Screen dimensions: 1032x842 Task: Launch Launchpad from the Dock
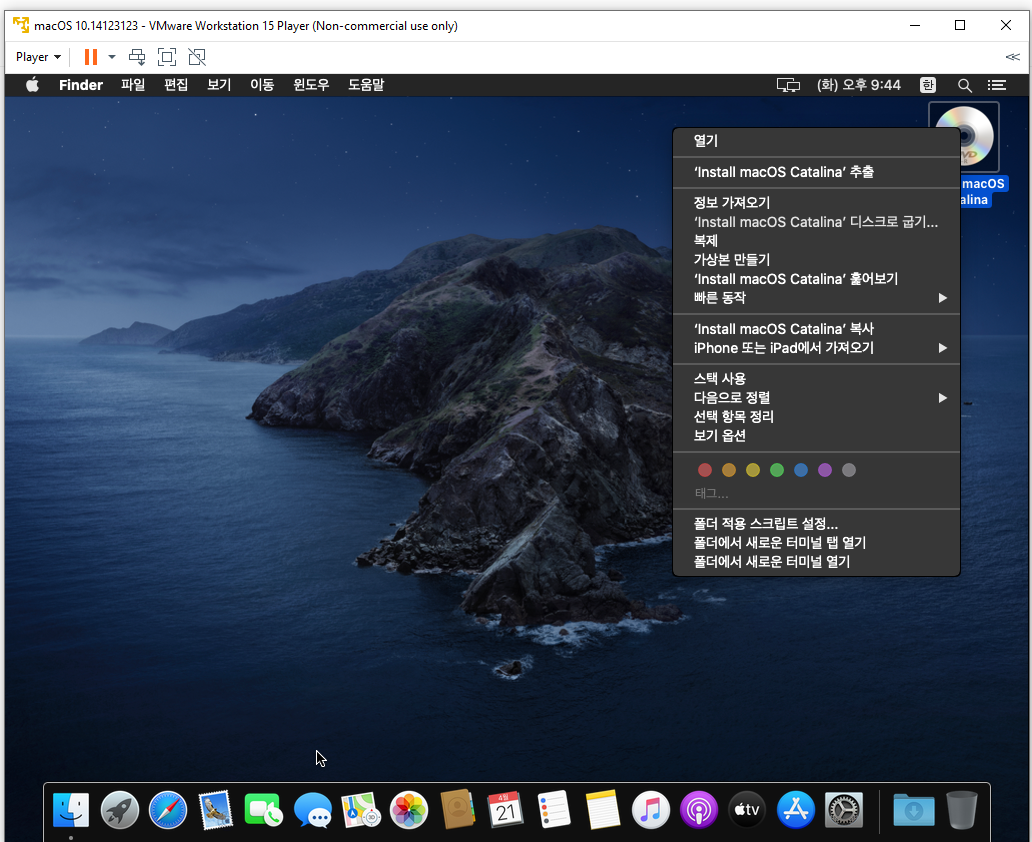pyautogui.click(x=119, y=810)
